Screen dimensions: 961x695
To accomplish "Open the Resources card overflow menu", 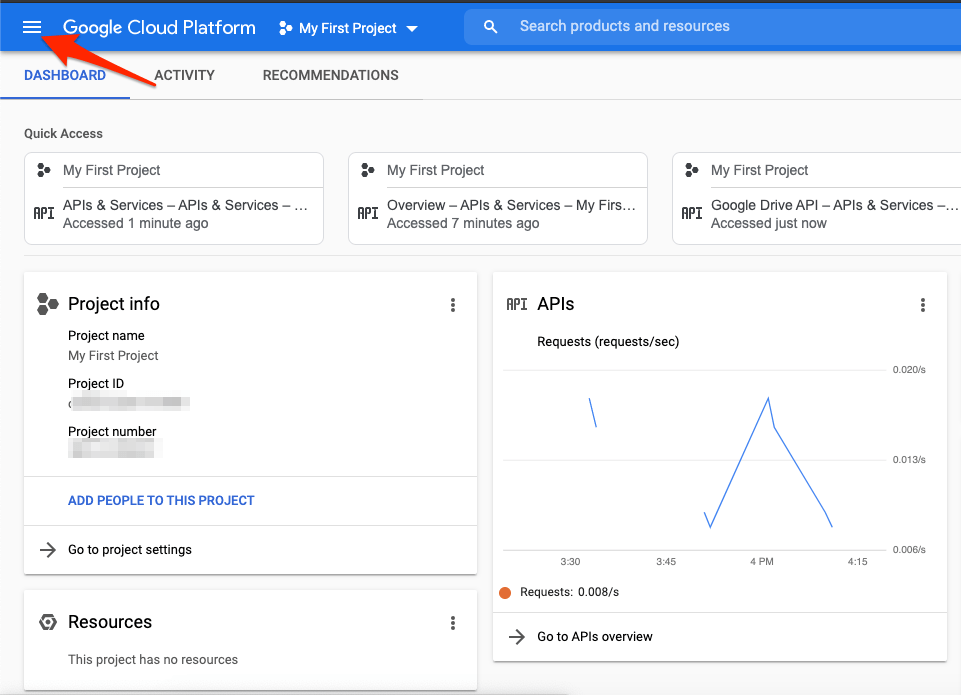I will (x=452, y=622).
